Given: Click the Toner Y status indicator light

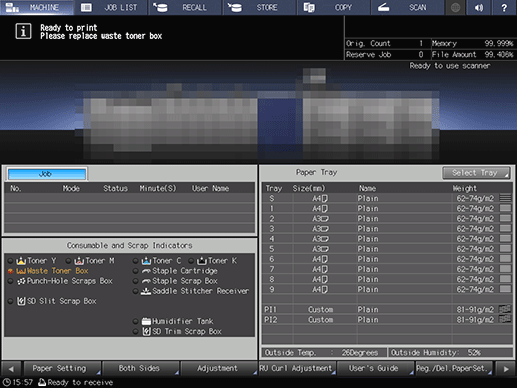Looking at the screenshot, I should pos(10,261).
